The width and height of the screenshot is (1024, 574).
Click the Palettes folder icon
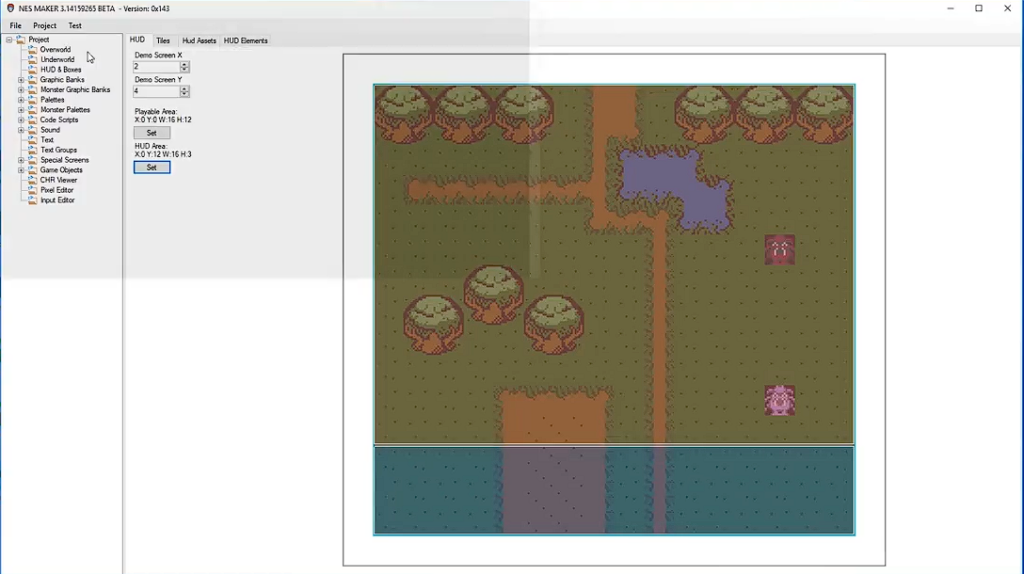tap(32, 100)
